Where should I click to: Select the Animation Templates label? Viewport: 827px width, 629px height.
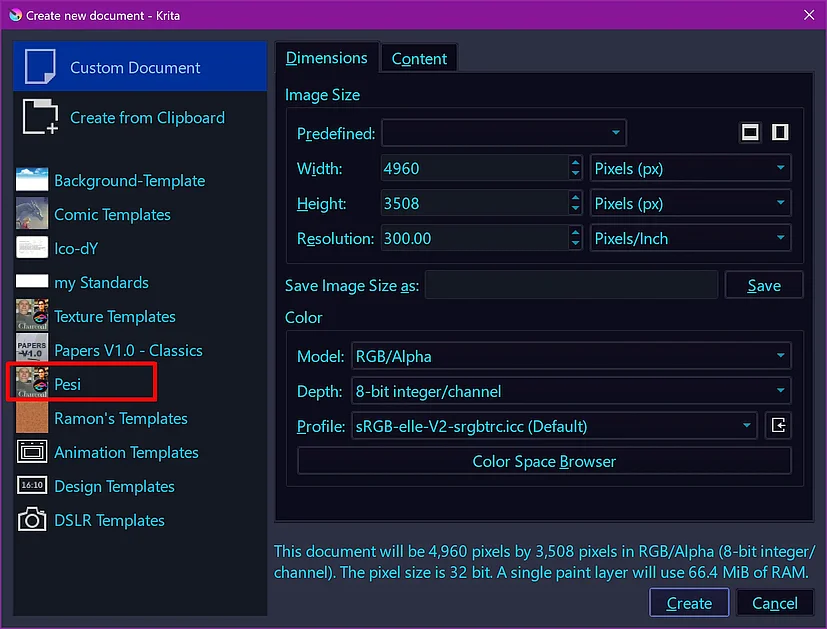click(x=127, y=452)
